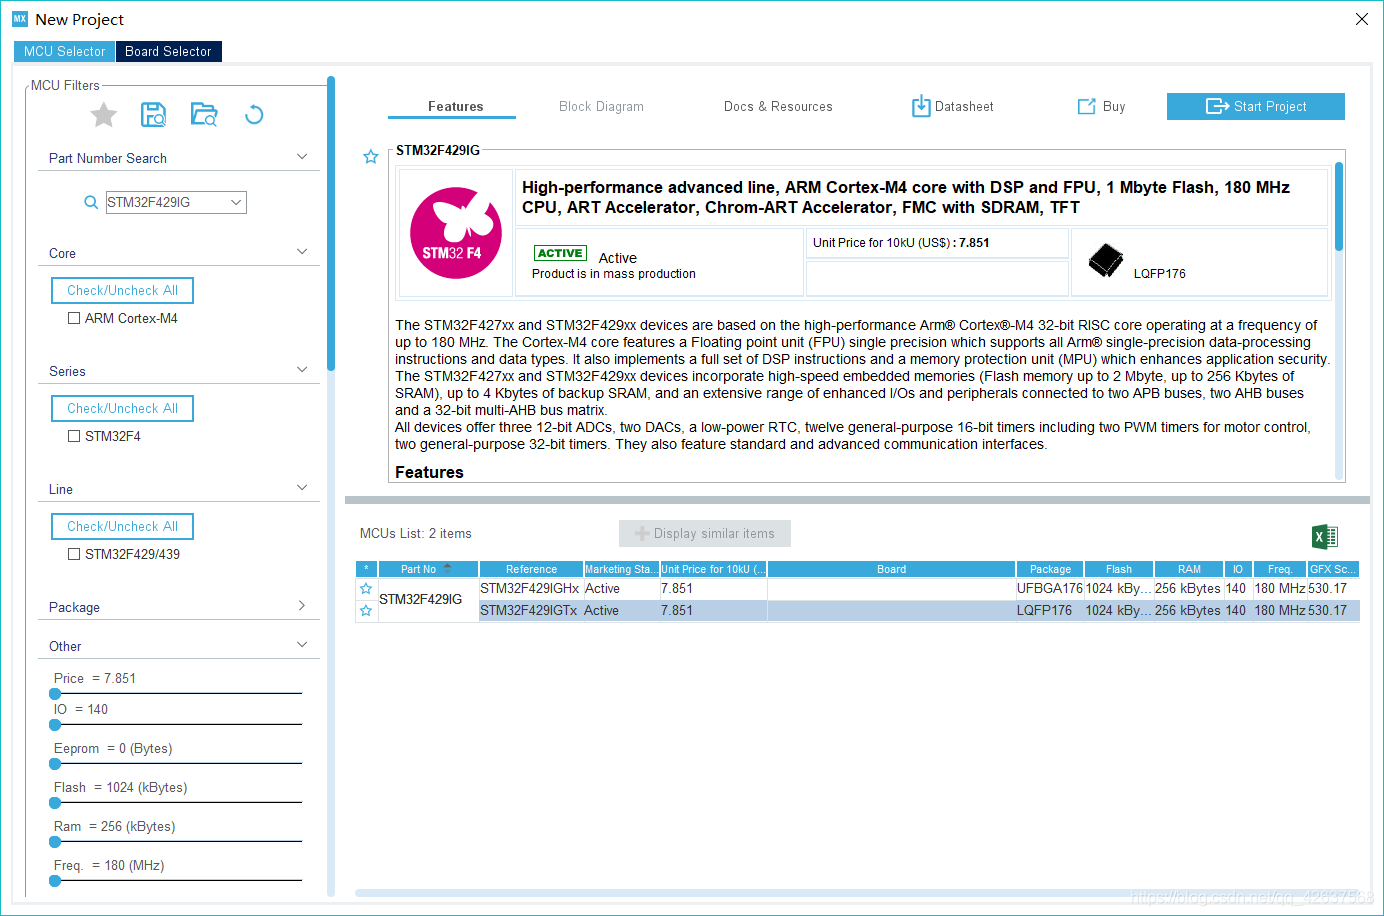Star the STM32F429IGHx row

(x=366, y=589)
